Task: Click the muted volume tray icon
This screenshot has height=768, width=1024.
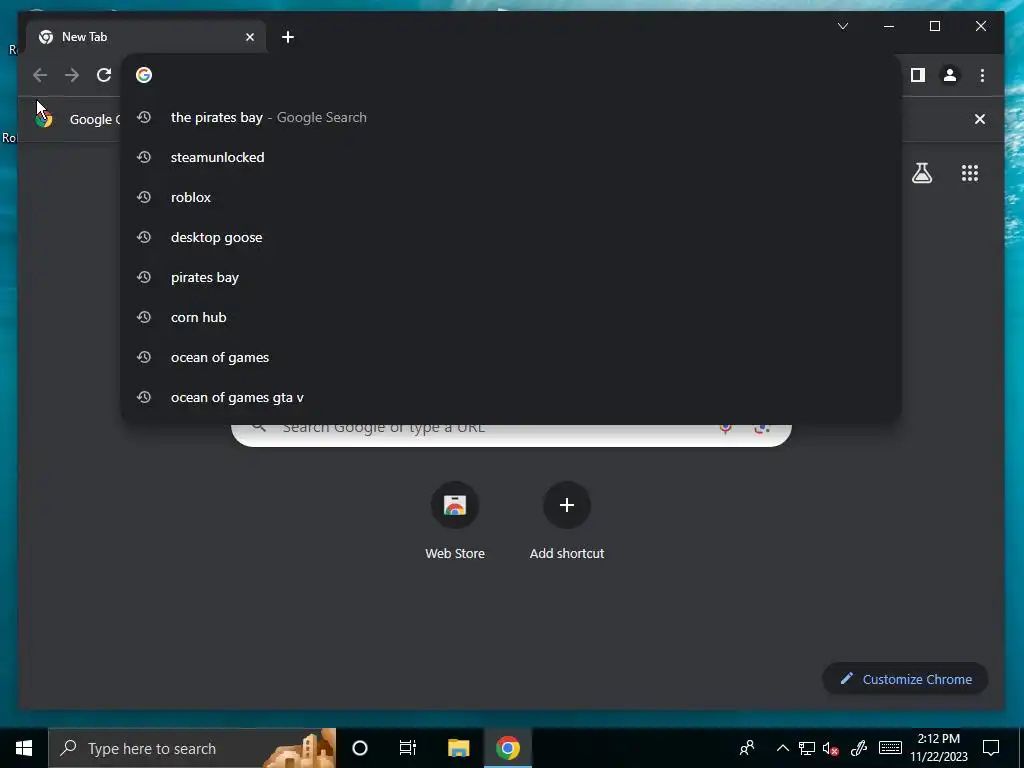Action: coord(831,748)
